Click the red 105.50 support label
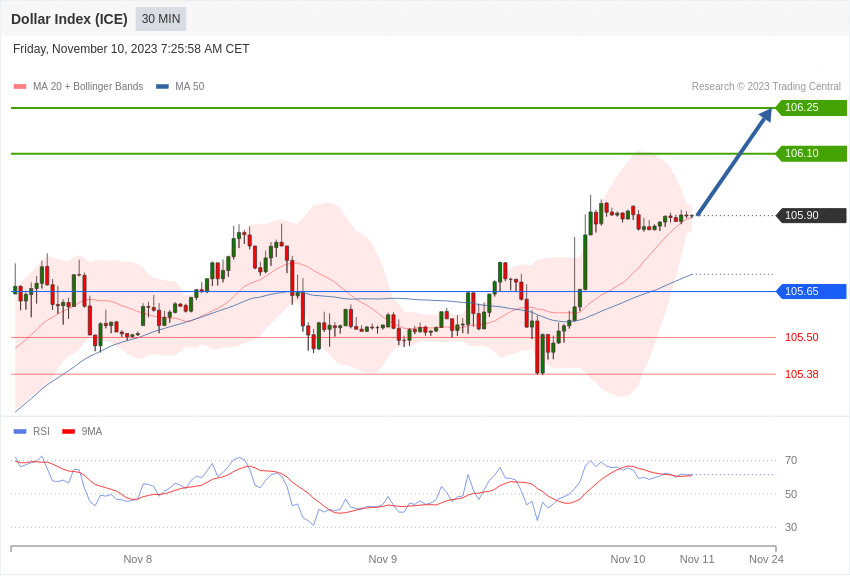 click(x=801, y=338)
